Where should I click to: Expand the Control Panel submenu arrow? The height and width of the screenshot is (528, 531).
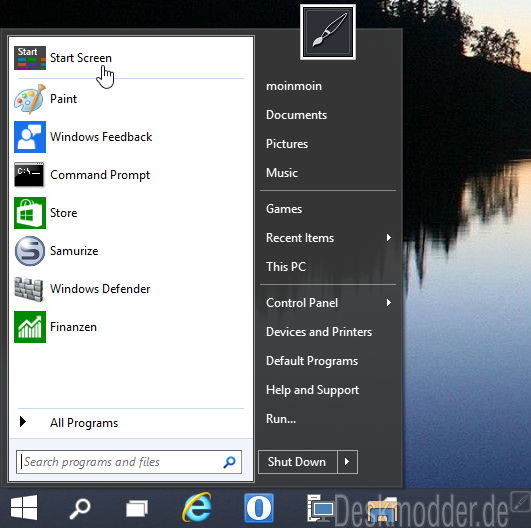pyautogui.click(x=389, y=302)
